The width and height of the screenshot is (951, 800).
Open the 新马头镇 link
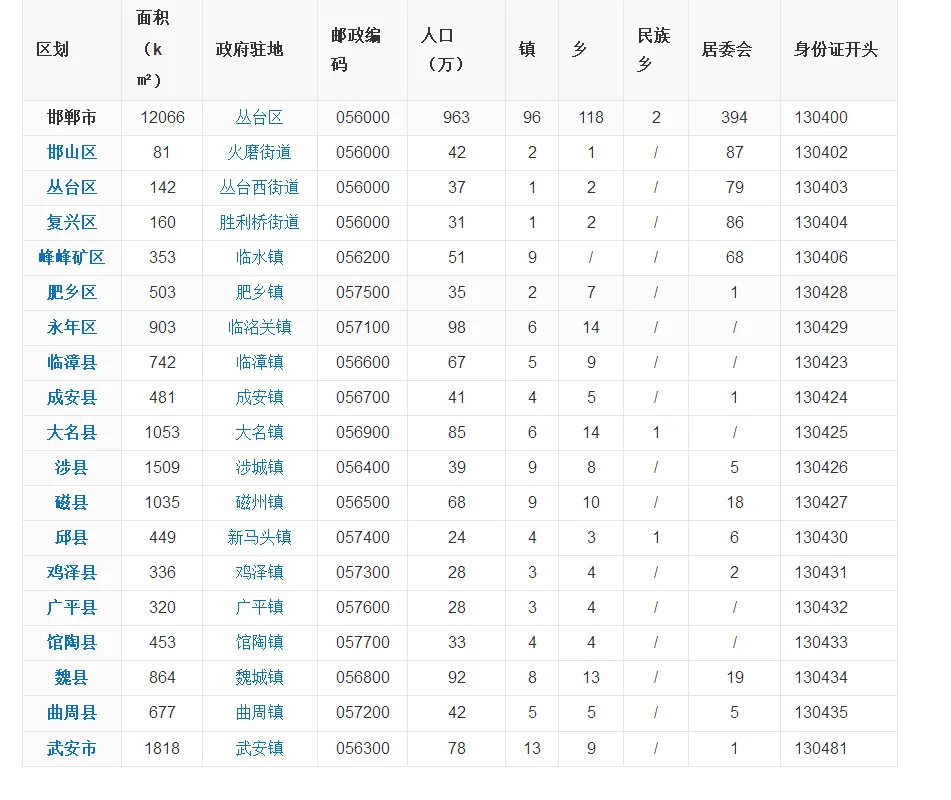point(259,537)
